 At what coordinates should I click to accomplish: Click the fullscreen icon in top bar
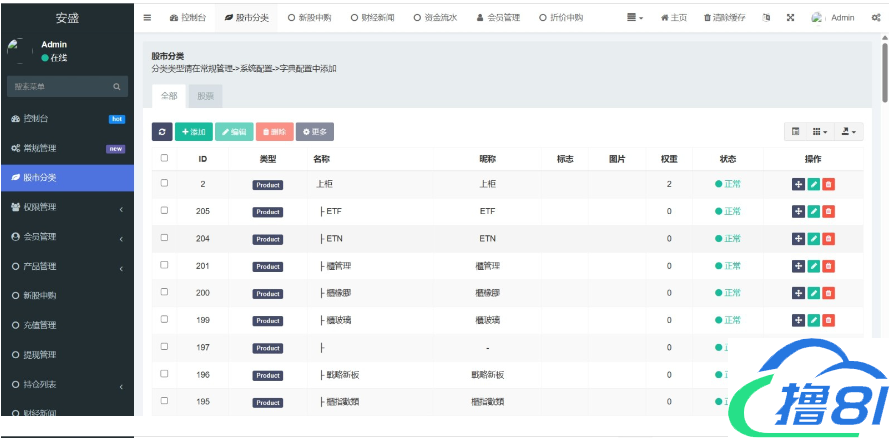(x=790, y=18)
